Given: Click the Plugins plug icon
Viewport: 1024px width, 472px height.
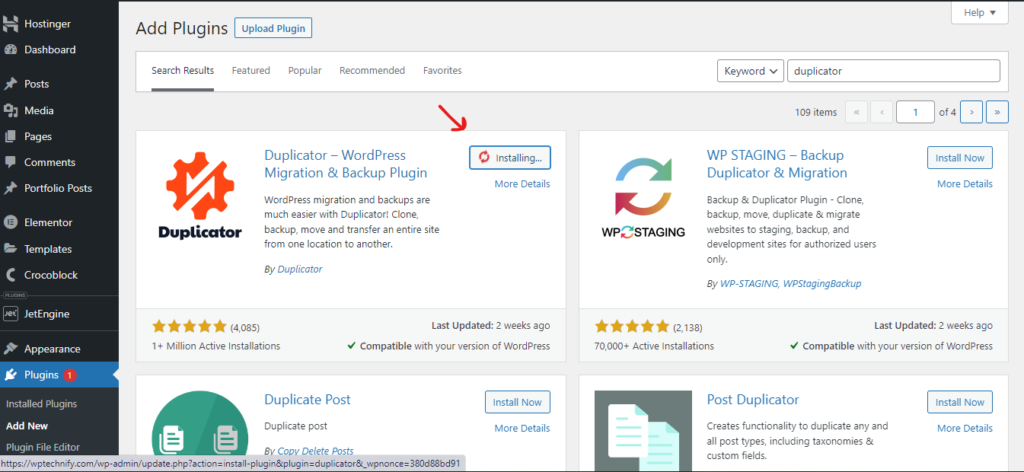Looking at the screenshot, I should pos(10,375).
